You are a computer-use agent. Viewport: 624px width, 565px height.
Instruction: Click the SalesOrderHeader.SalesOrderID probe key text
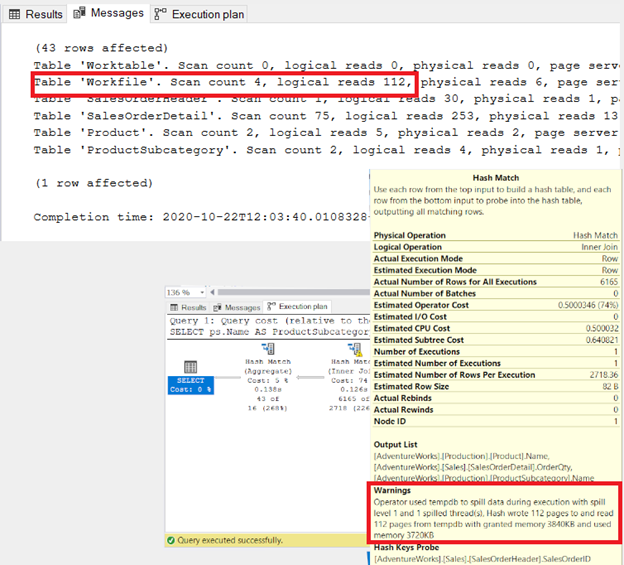click(x=482, y=559)
